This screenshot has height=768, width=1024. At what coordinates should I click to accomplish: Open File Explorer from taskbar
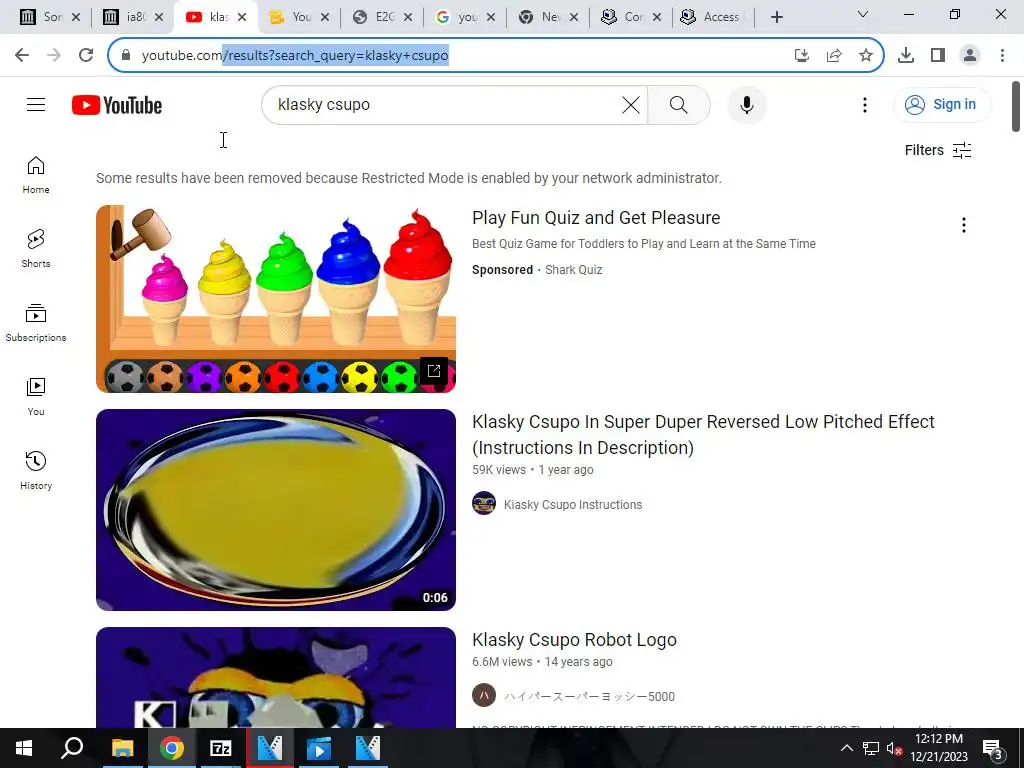pyautogui.click(x=122, y=748)
